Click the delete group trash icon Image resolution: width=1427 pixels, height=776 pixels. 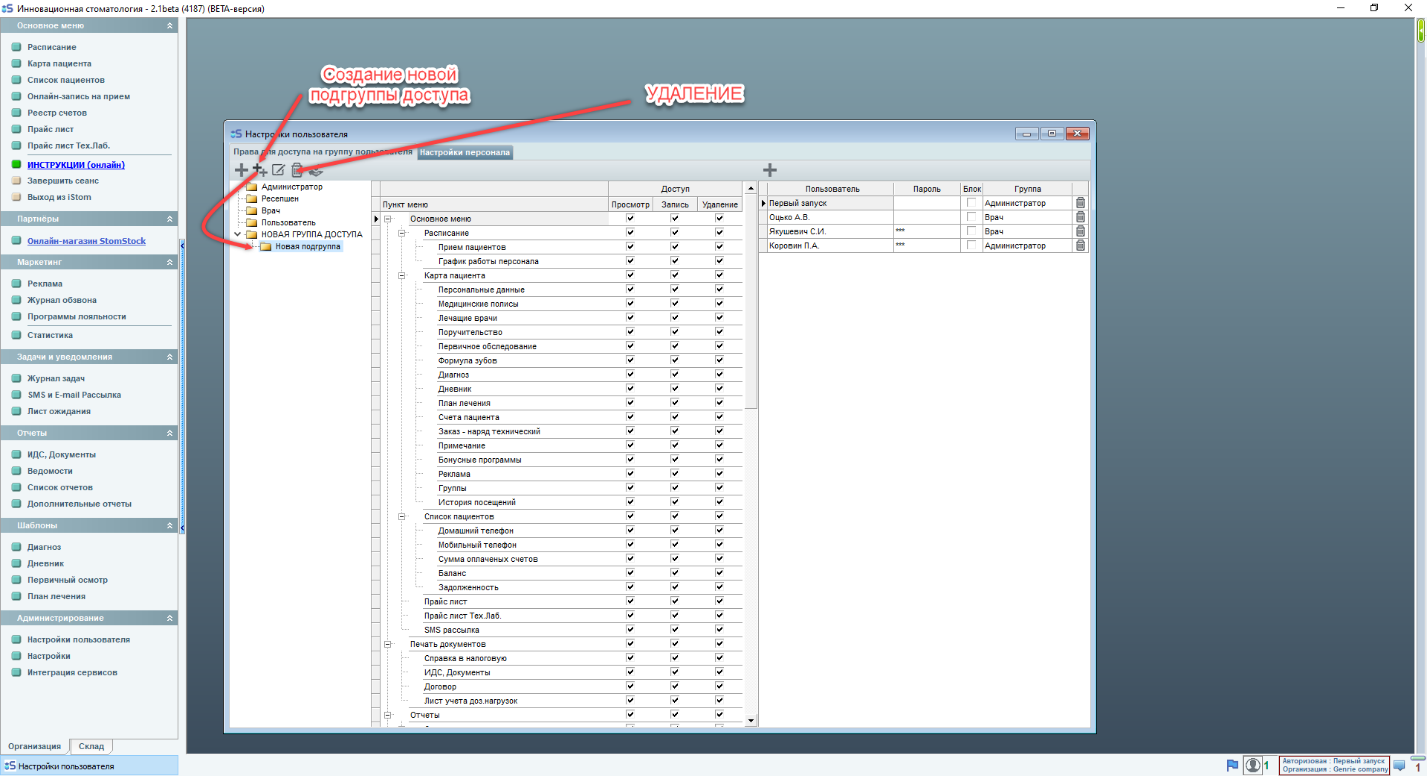[297, 170]
